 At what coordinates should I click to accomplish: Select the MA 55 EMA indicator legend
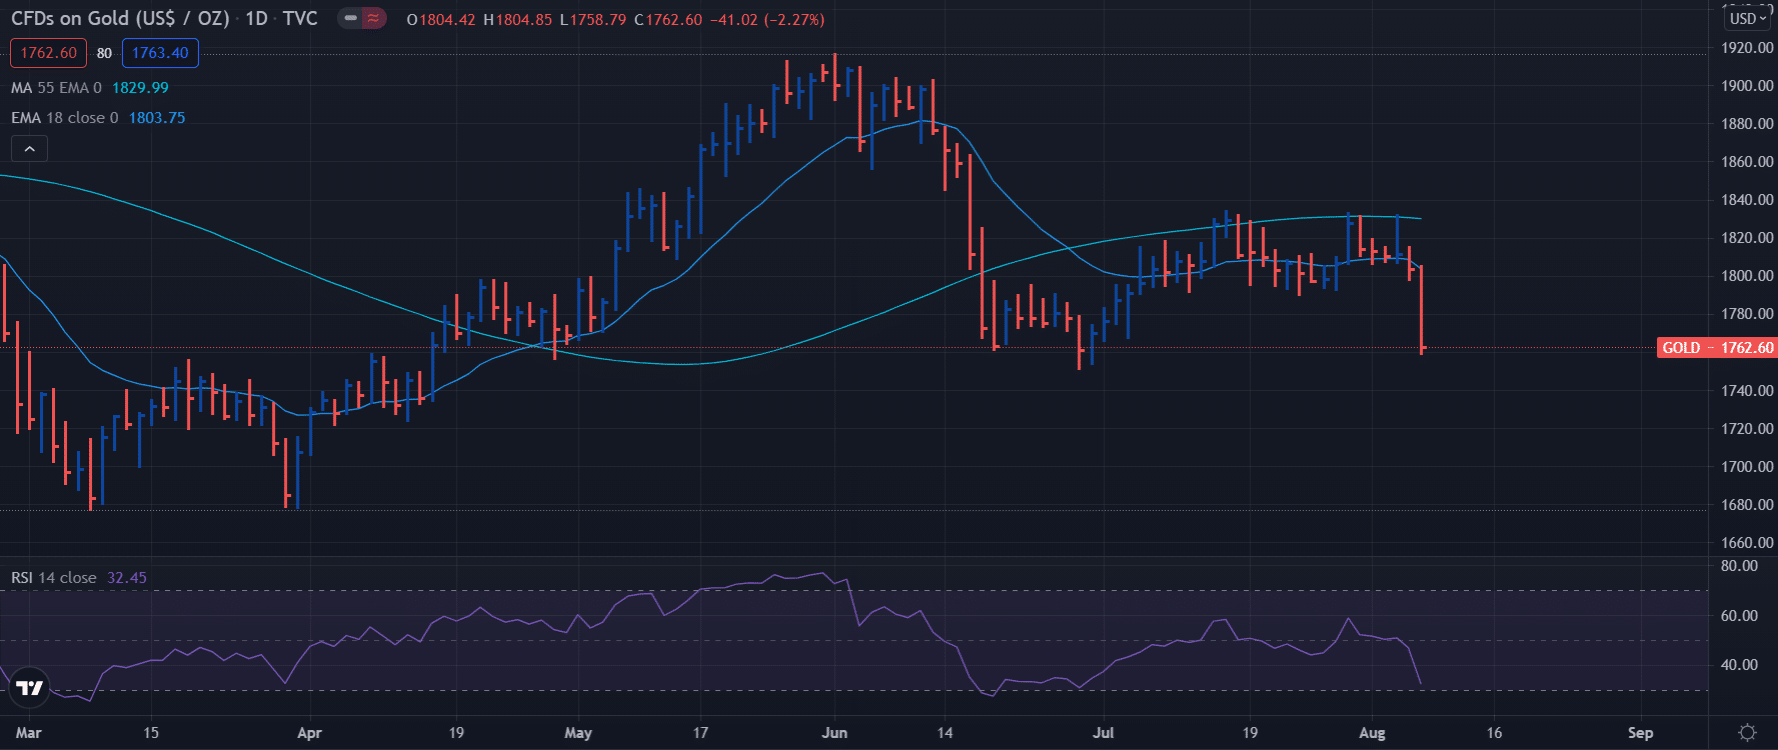[56, 88]
